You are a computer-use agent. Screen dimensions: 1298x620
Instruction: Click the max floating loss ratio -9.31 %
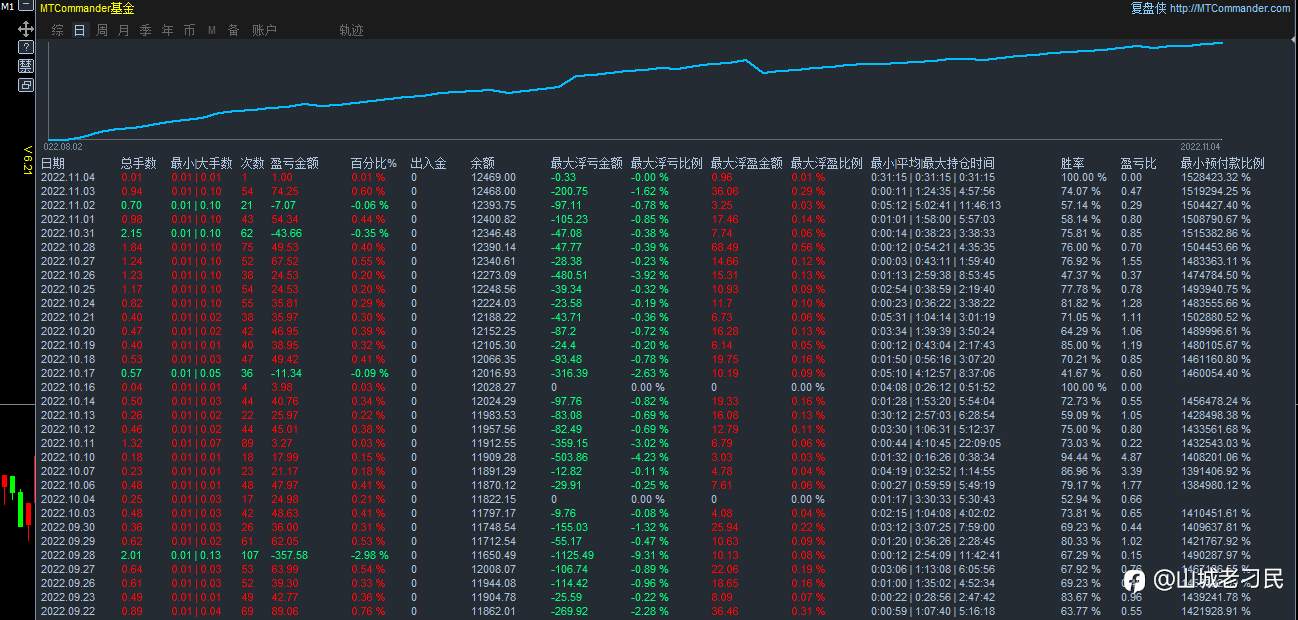coord(652,555)
